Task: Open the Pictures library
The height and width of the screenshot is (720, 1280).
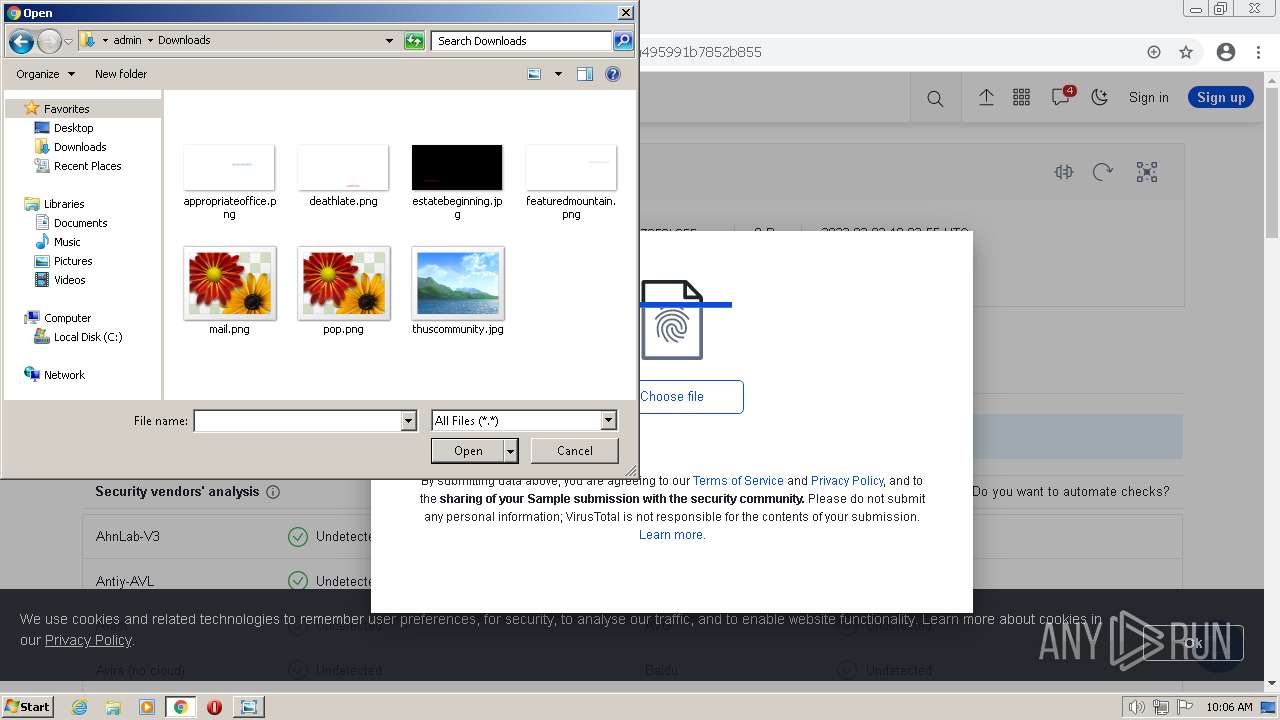Action: point(73,261)
